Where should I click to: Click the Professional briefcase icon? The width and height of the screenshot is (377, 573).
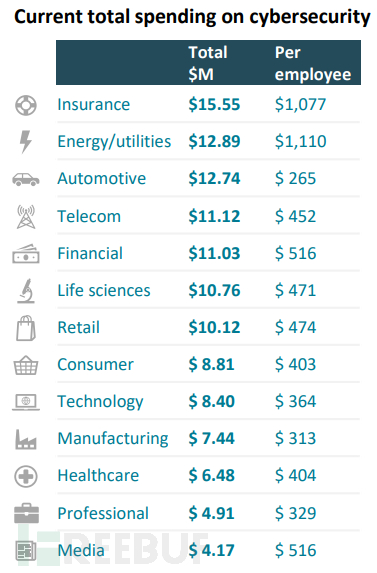pos(26,513)
